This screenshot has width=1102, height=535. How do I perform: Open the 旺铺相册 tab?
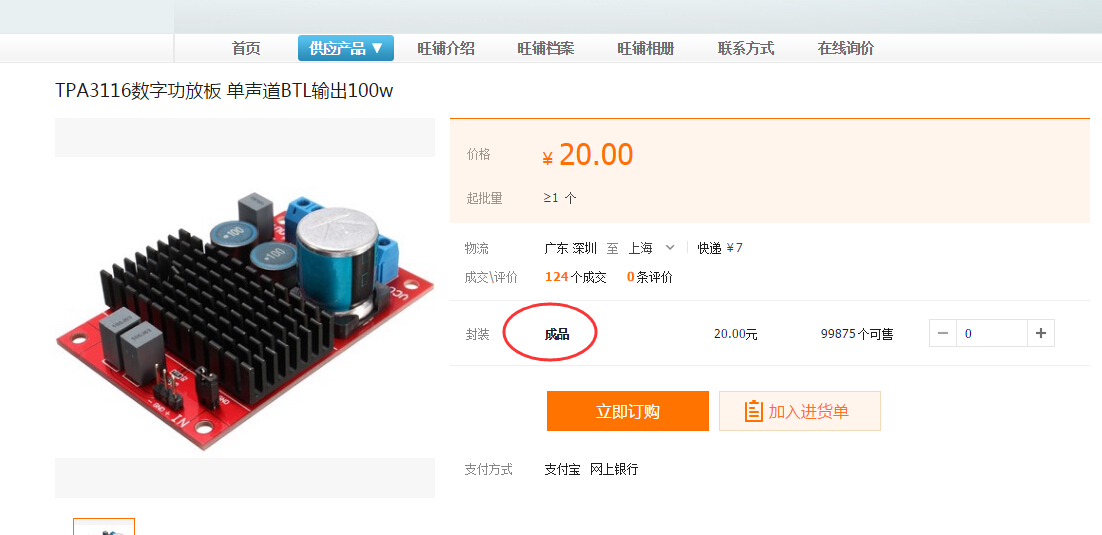click(646, 49)
